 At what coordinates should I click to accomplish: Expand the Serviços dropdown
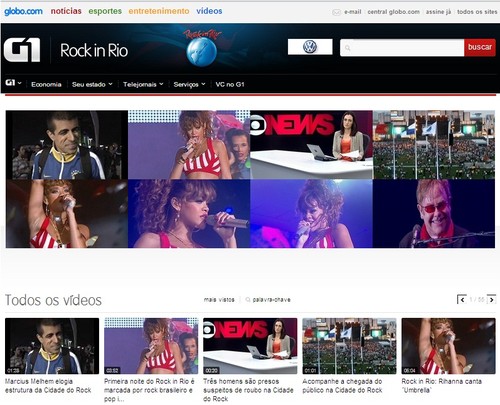pos(189,84)
